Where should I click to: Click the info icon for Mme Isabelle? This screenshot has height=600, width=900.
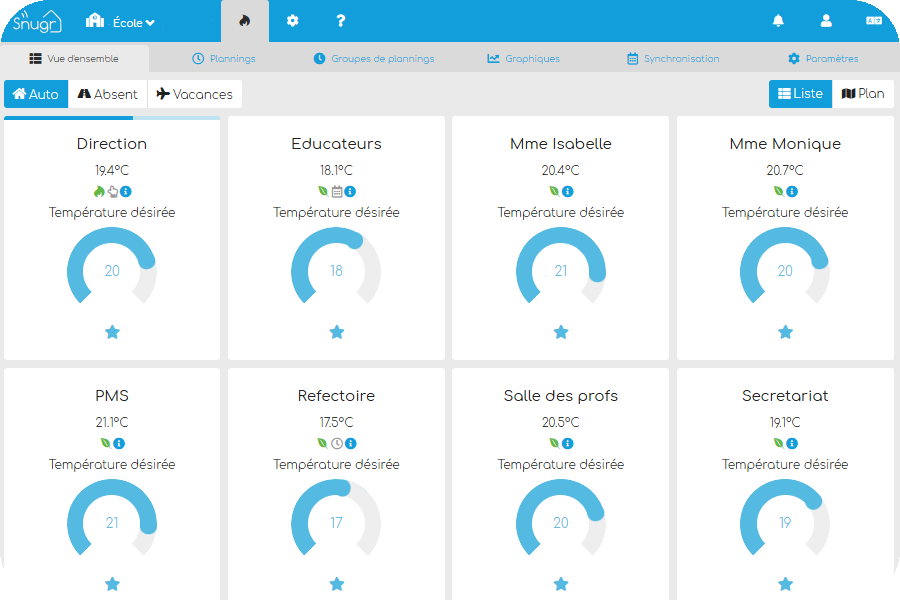(x=568, y=191)
